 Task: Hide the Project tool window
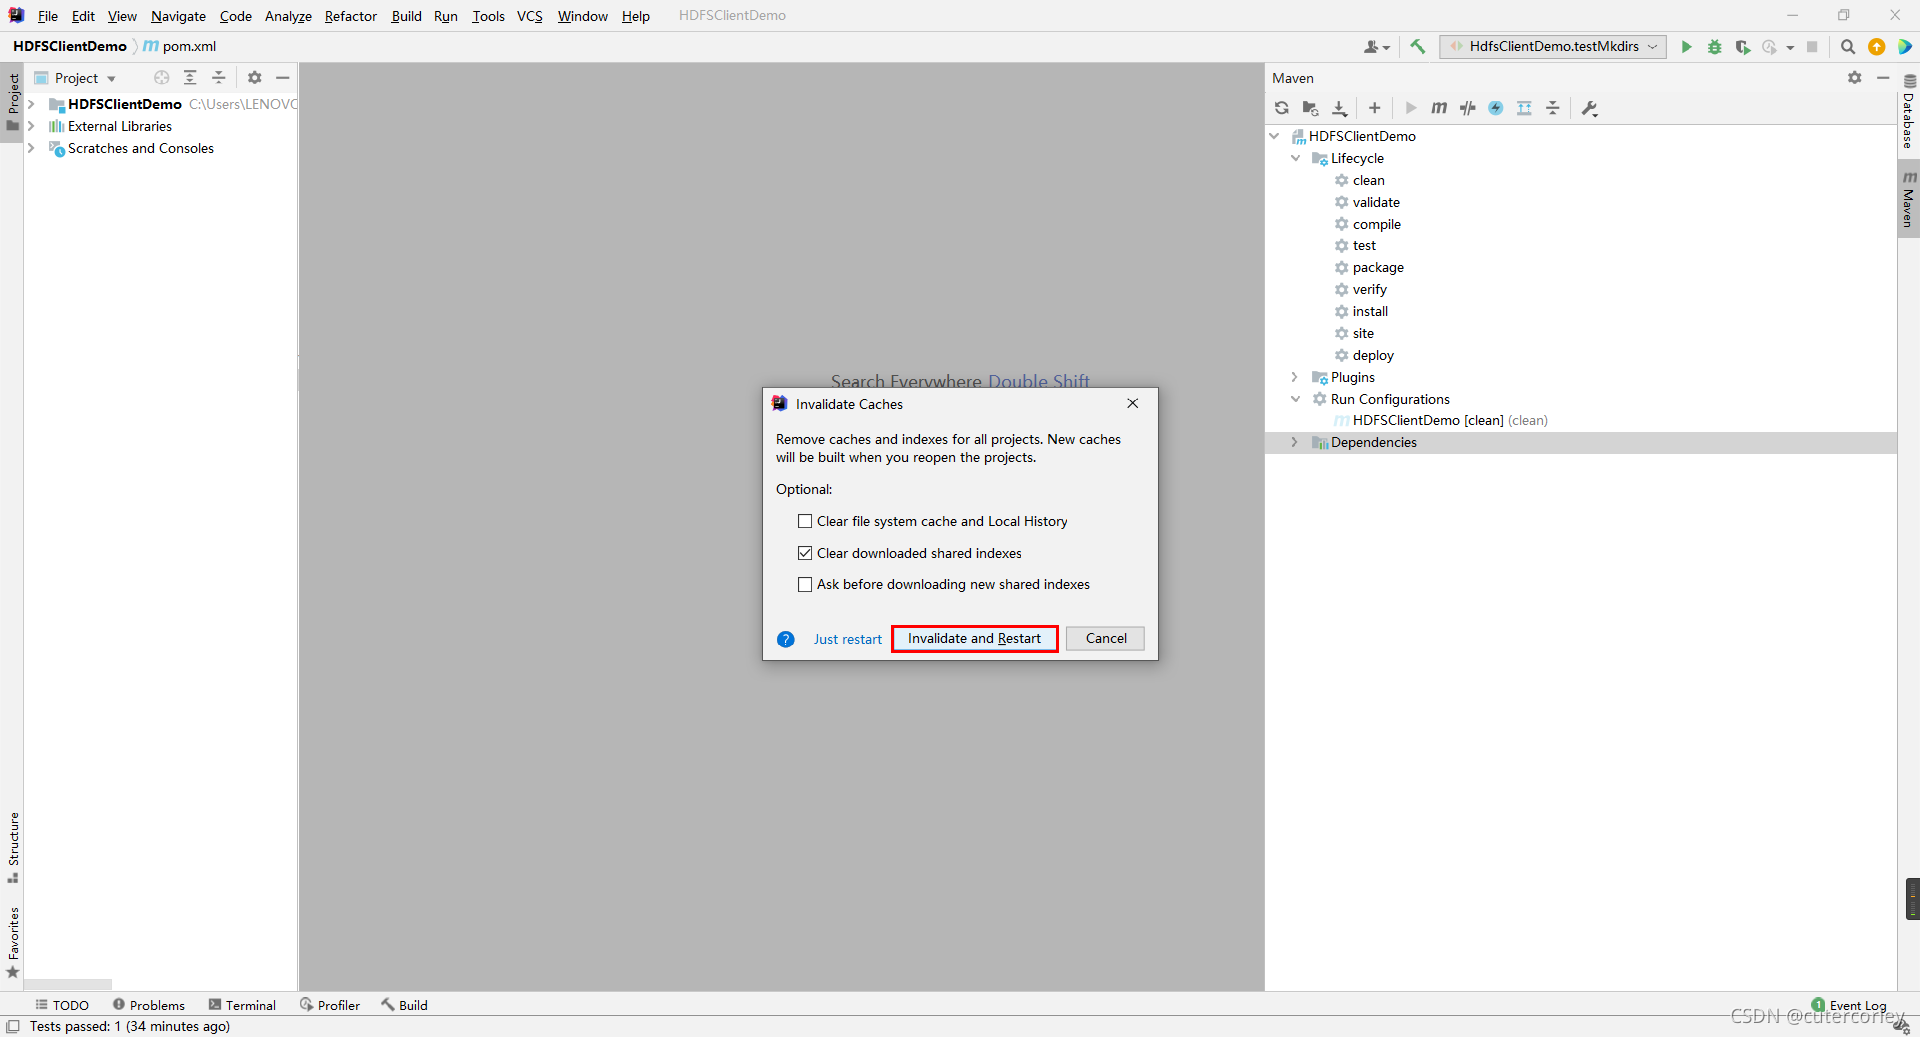coord(283,78)
